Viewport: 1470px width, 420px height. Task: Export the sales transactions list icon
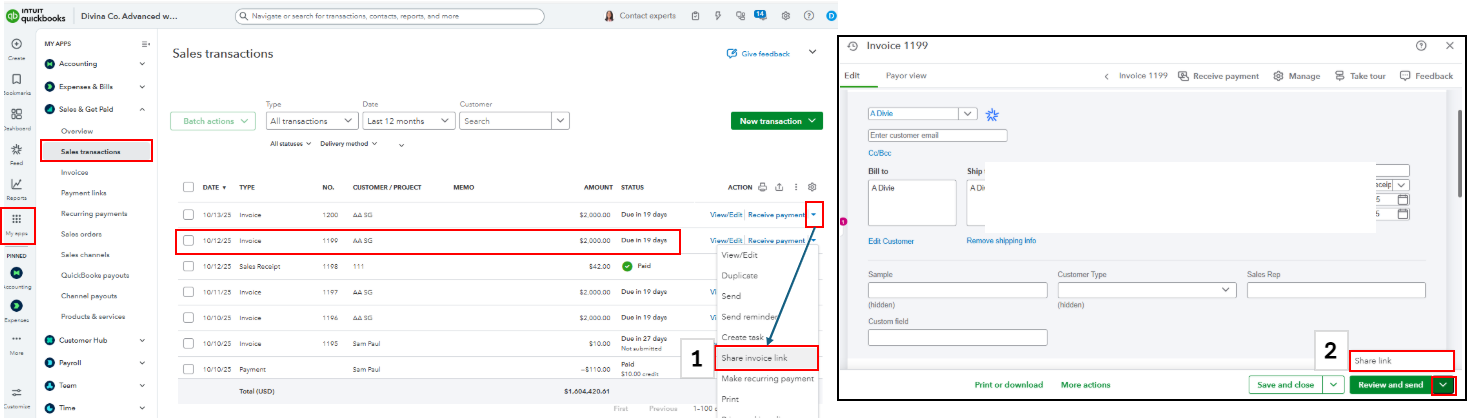click(x=779, y=187)
